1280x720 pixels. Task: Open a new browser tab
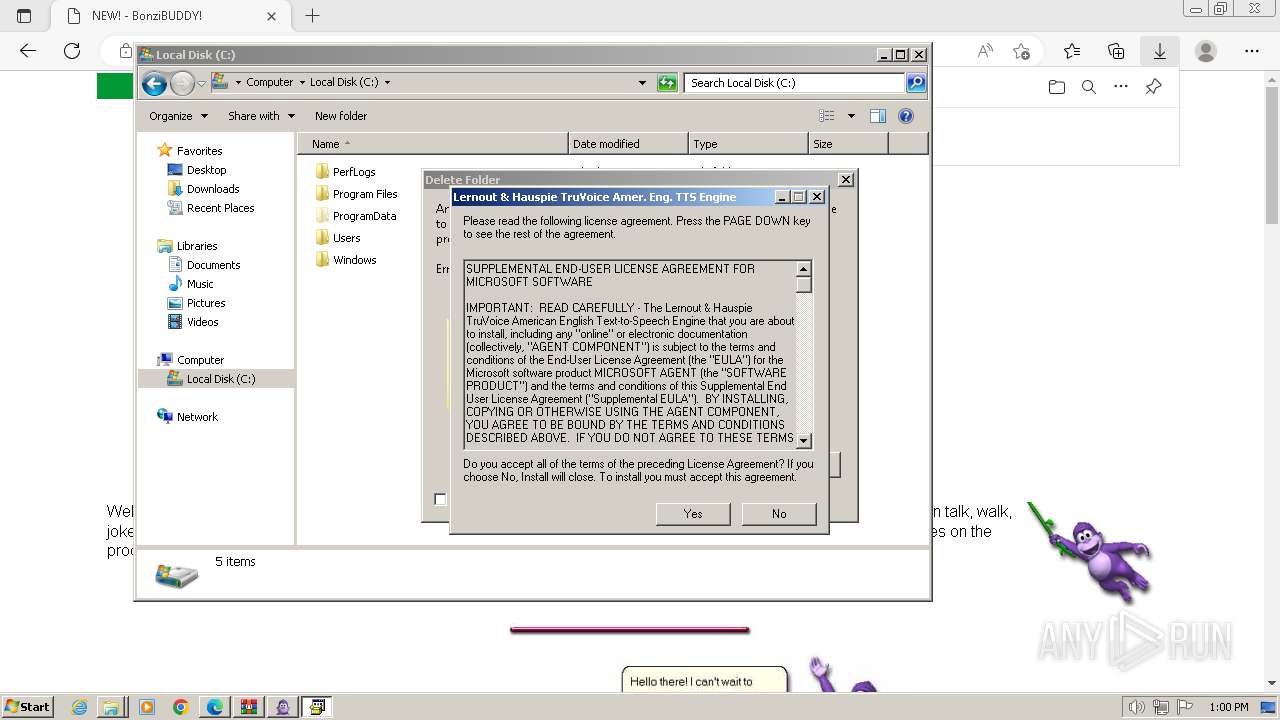pos(312,16)
